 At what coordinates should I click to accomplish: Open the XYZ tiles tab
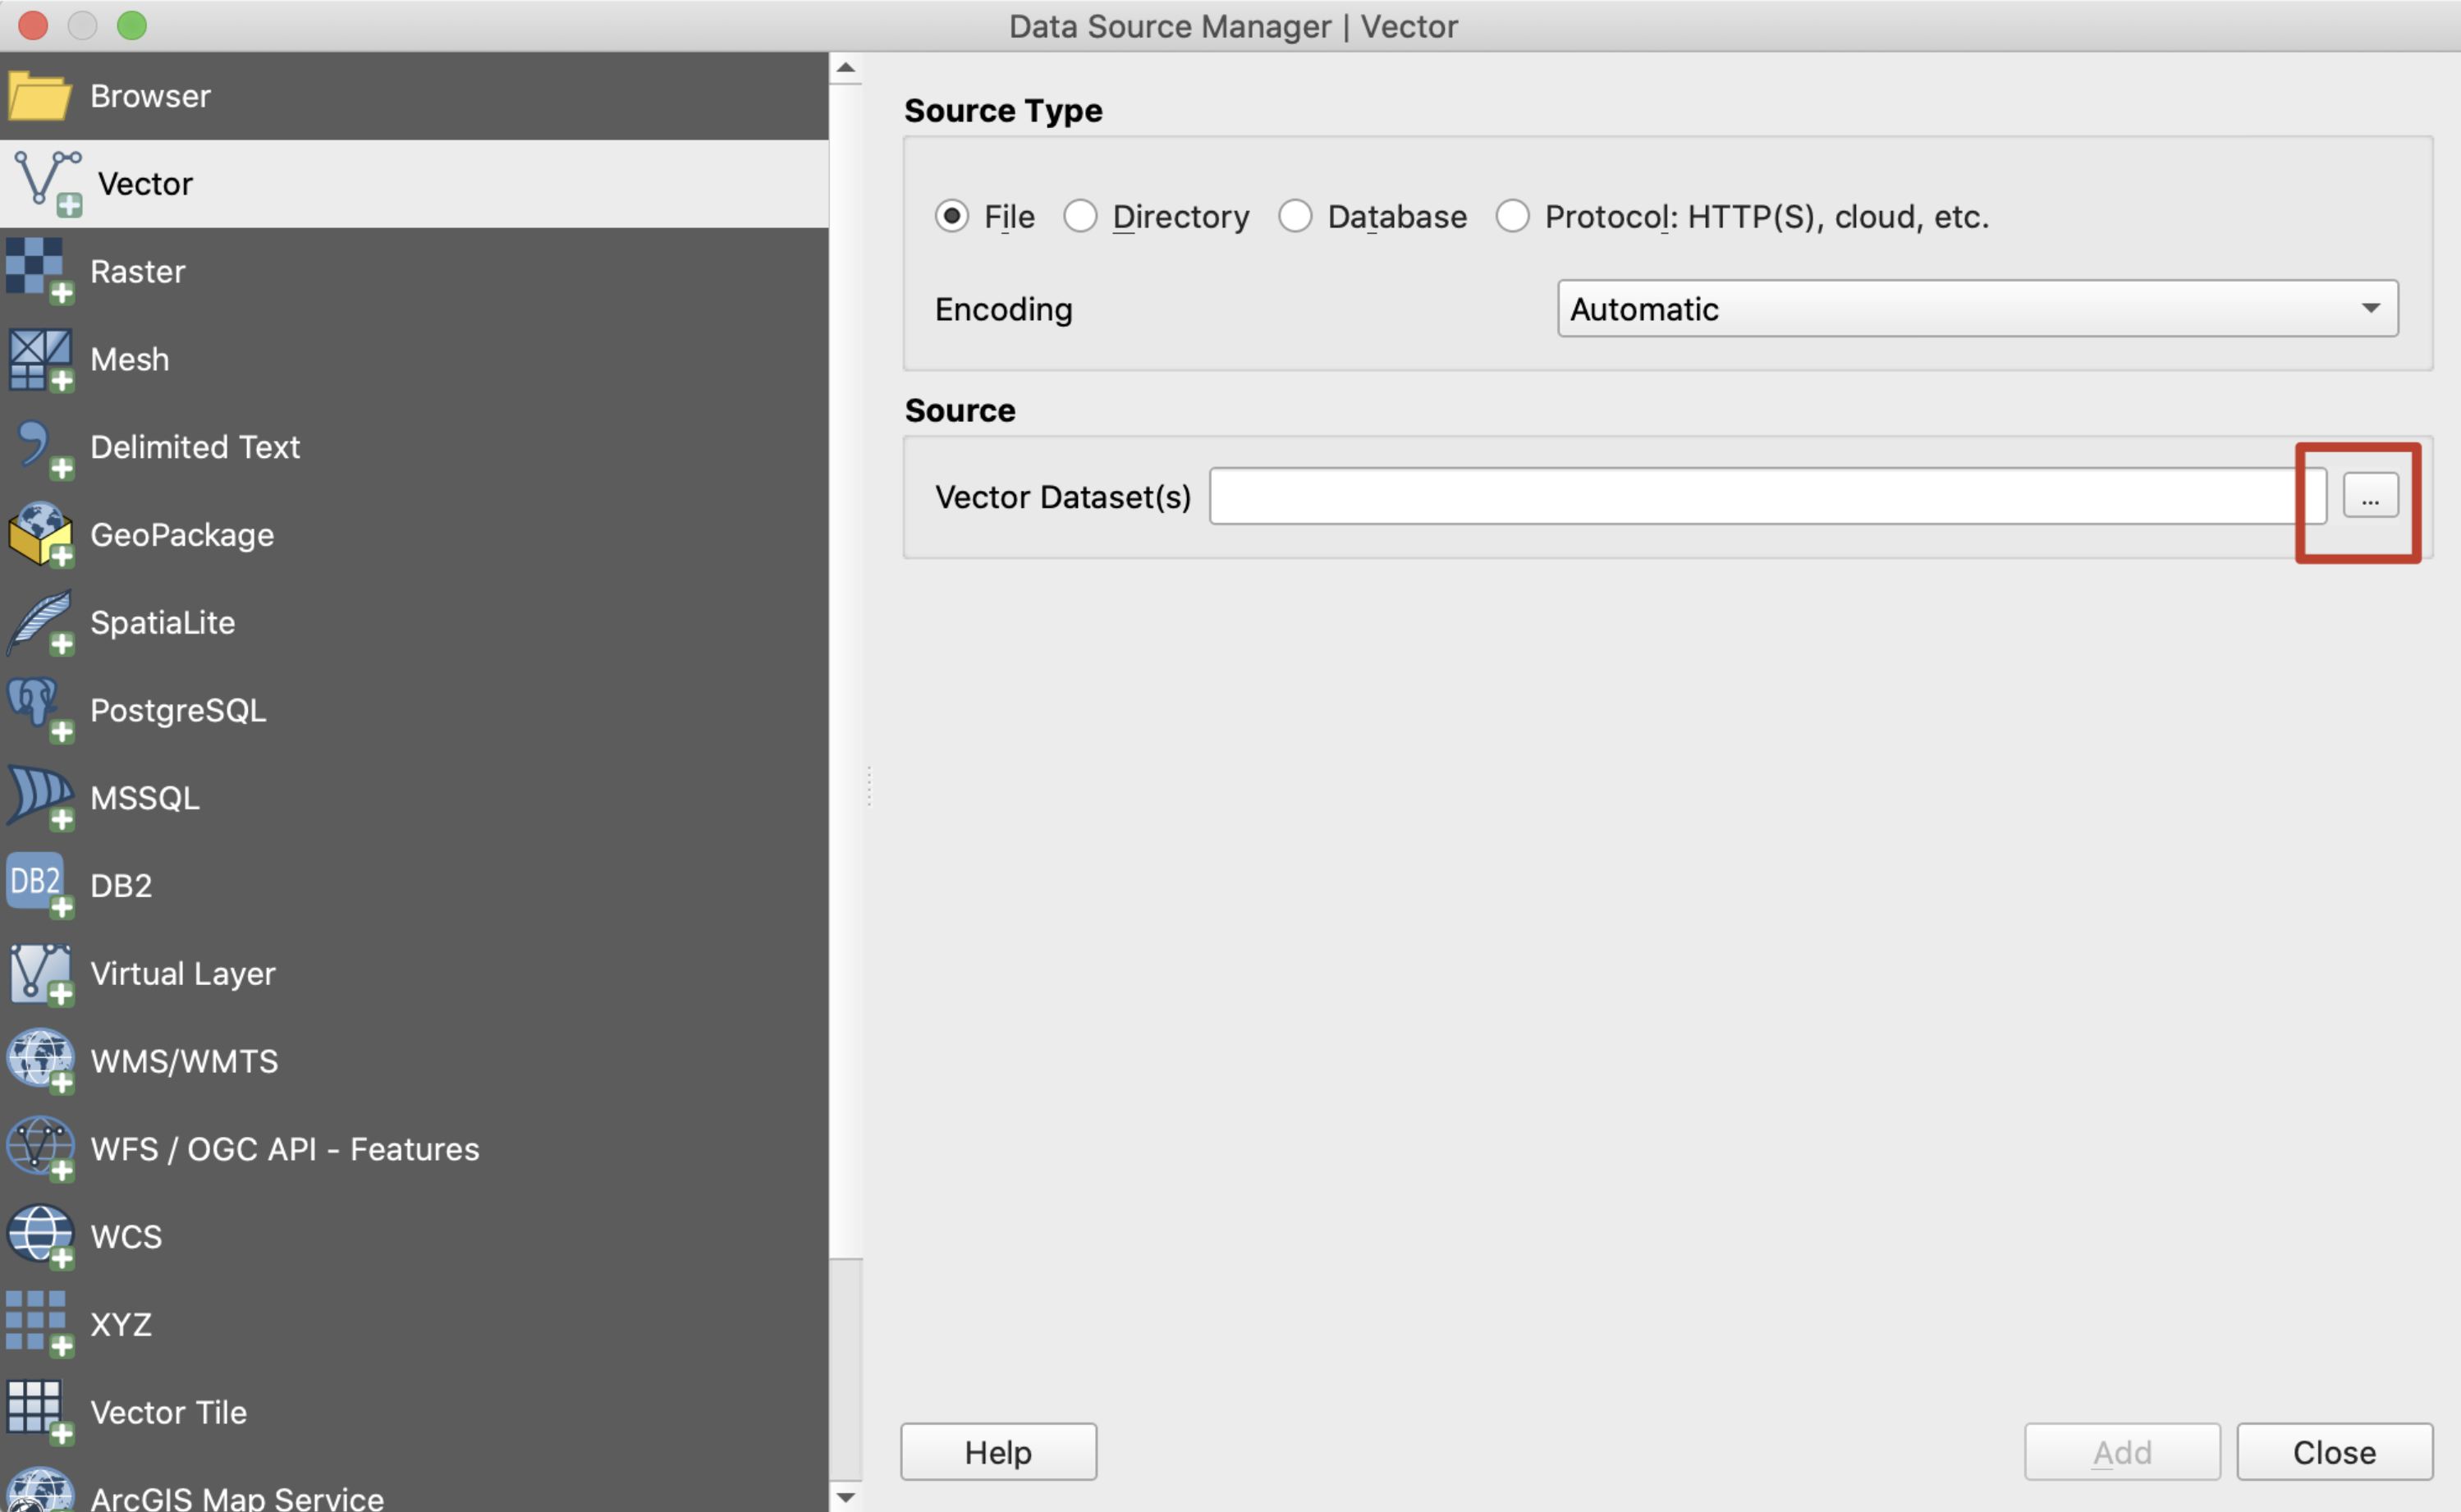tap(120, 1324)
